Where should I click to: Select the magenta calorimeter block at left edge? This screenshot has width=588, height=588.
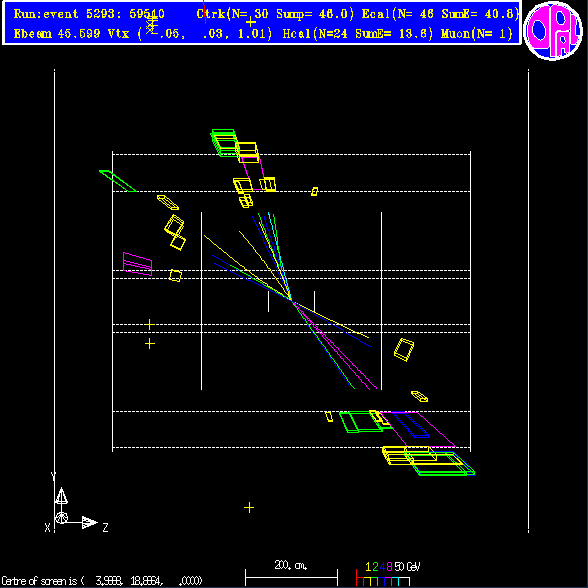pos(138,264)
